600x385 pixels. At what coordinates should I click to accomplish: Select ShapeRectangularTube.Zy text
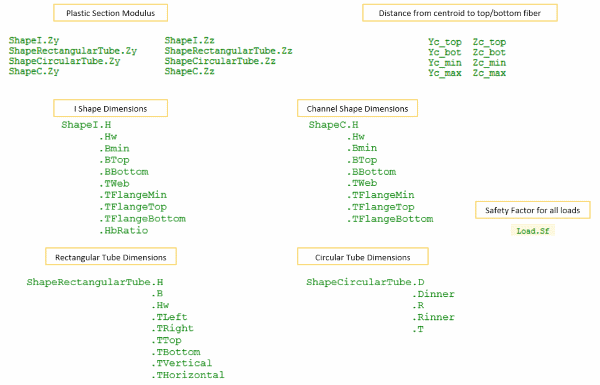pos(73,51)
